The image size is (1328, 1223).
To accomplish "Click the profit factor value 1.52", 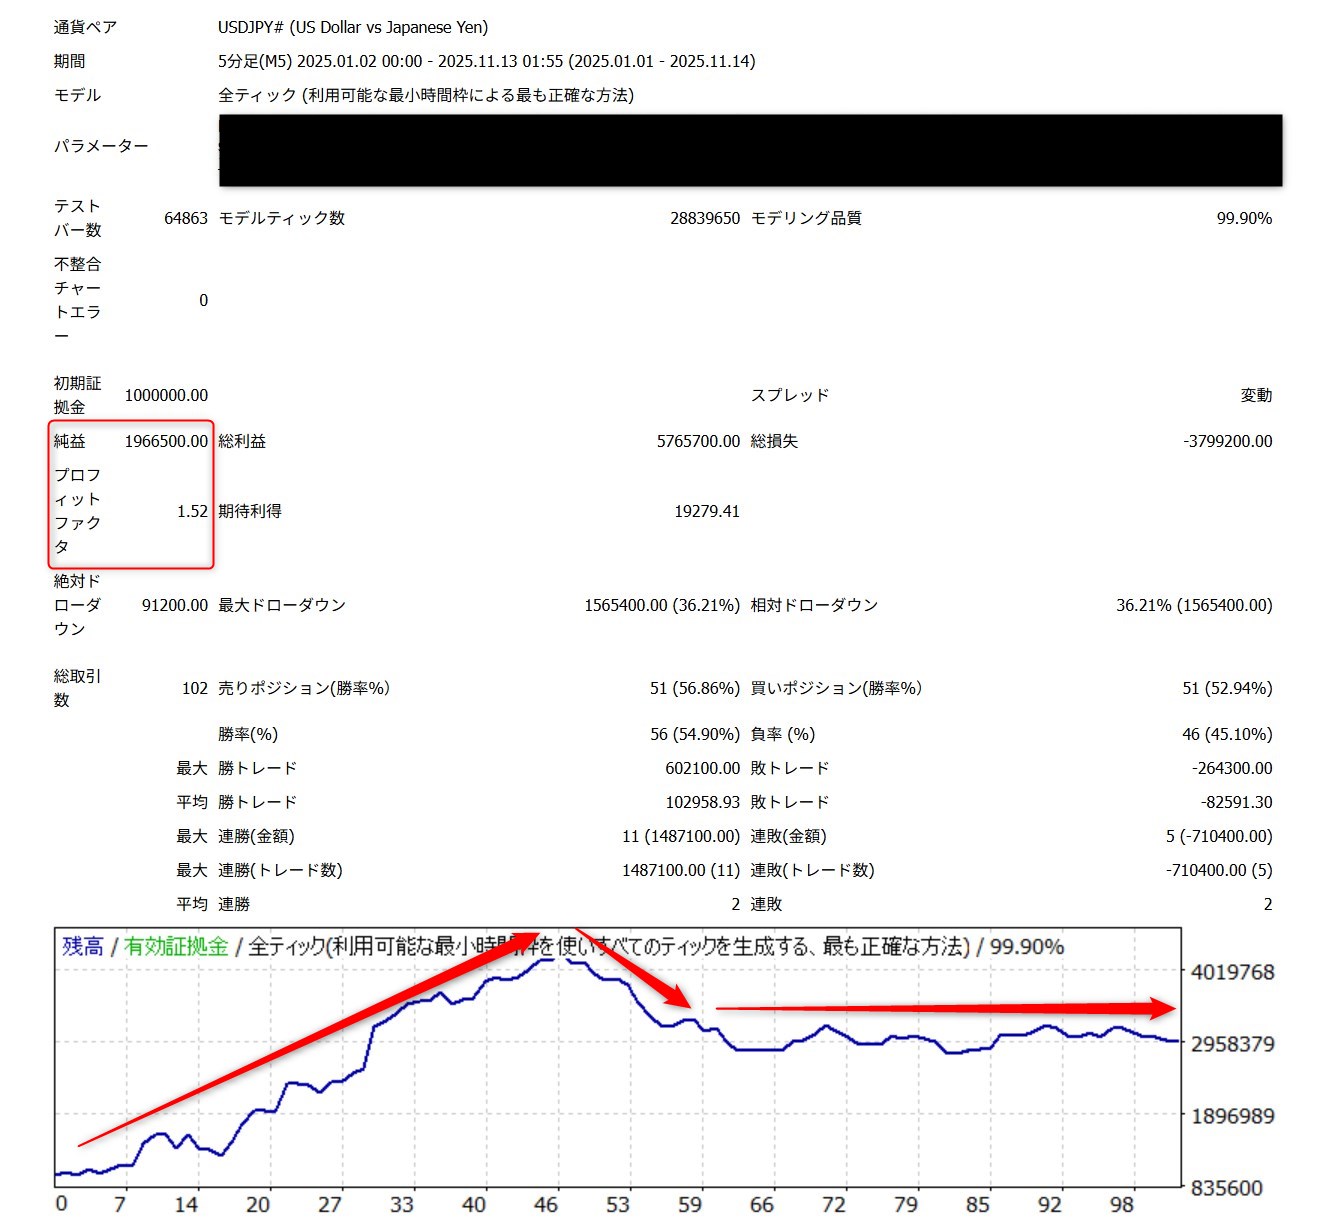I will pos(192,511).
